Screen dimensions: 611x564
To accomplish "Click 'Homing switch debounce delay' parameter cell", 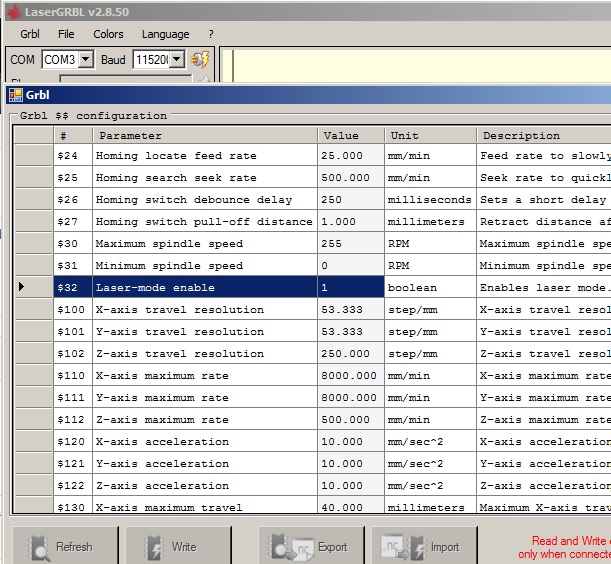I will (x=205, y=200).
